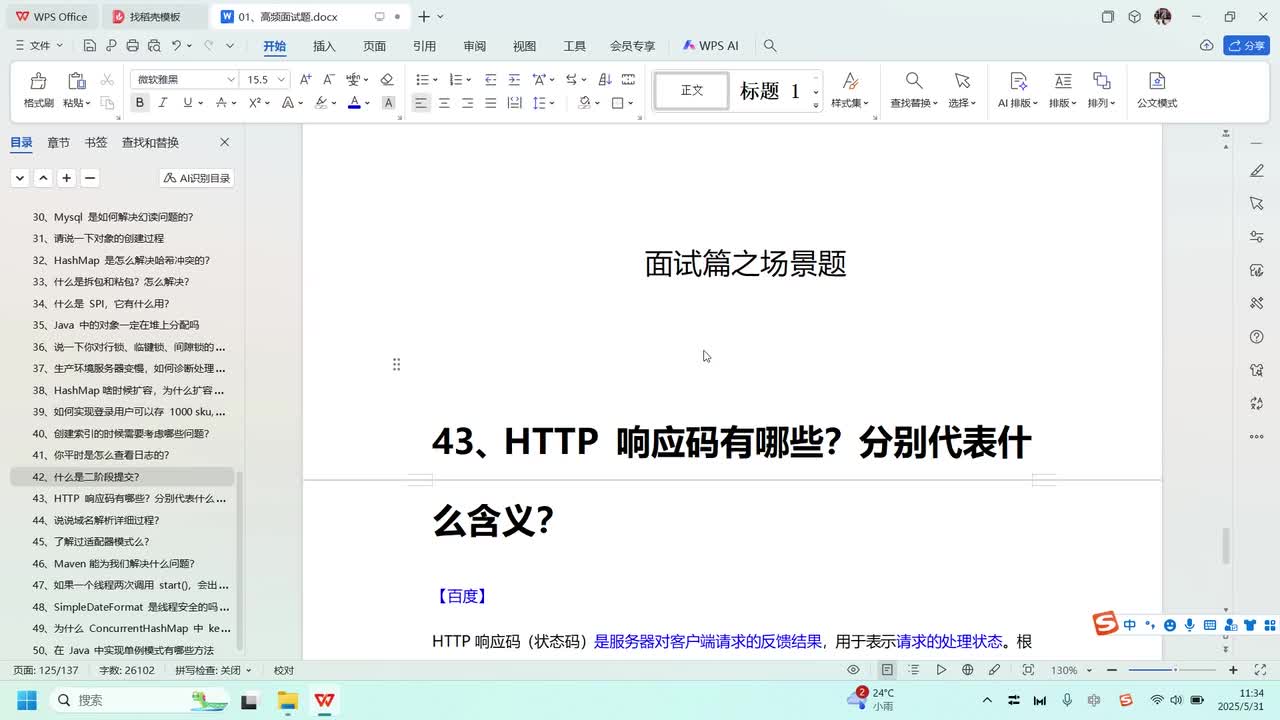Toggle eye-protection mode in status bar
The width and height of the screenshot is (1280, 720).
click(853, 670)
